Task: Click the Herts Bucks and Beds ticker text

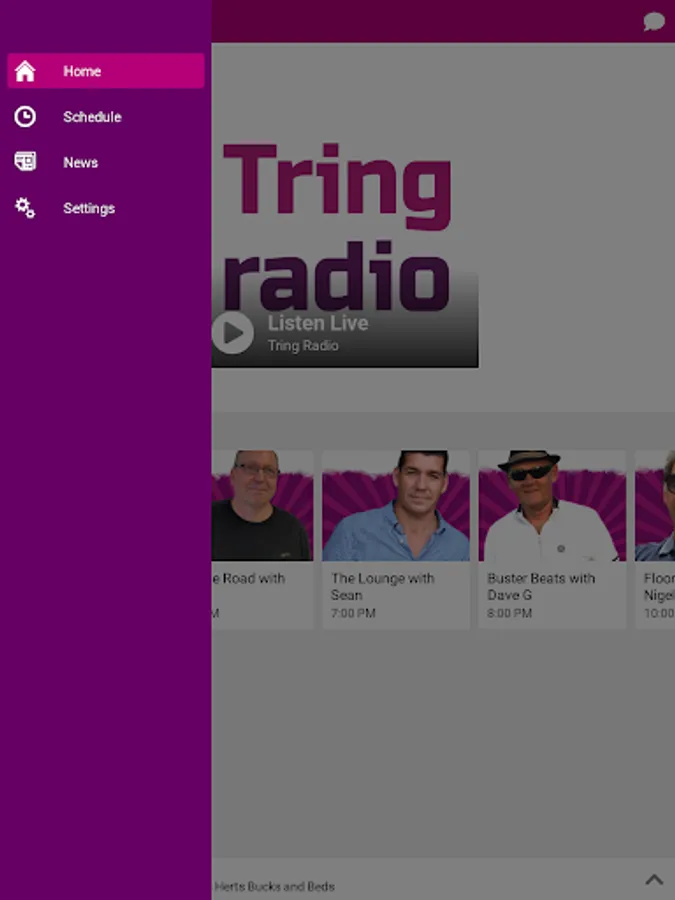Action: (x=274, y=886)
